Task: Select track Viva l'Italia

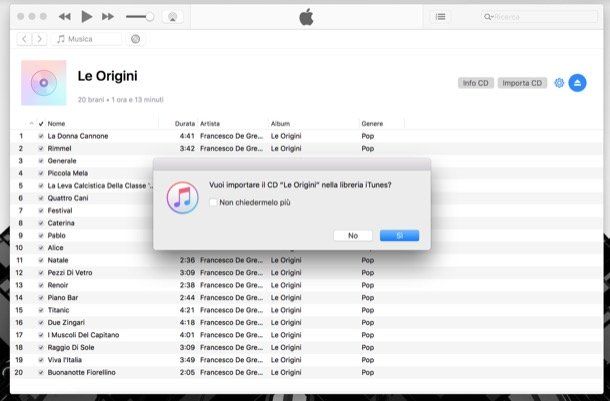Action: pyautogui.click(x=65, y=360)
